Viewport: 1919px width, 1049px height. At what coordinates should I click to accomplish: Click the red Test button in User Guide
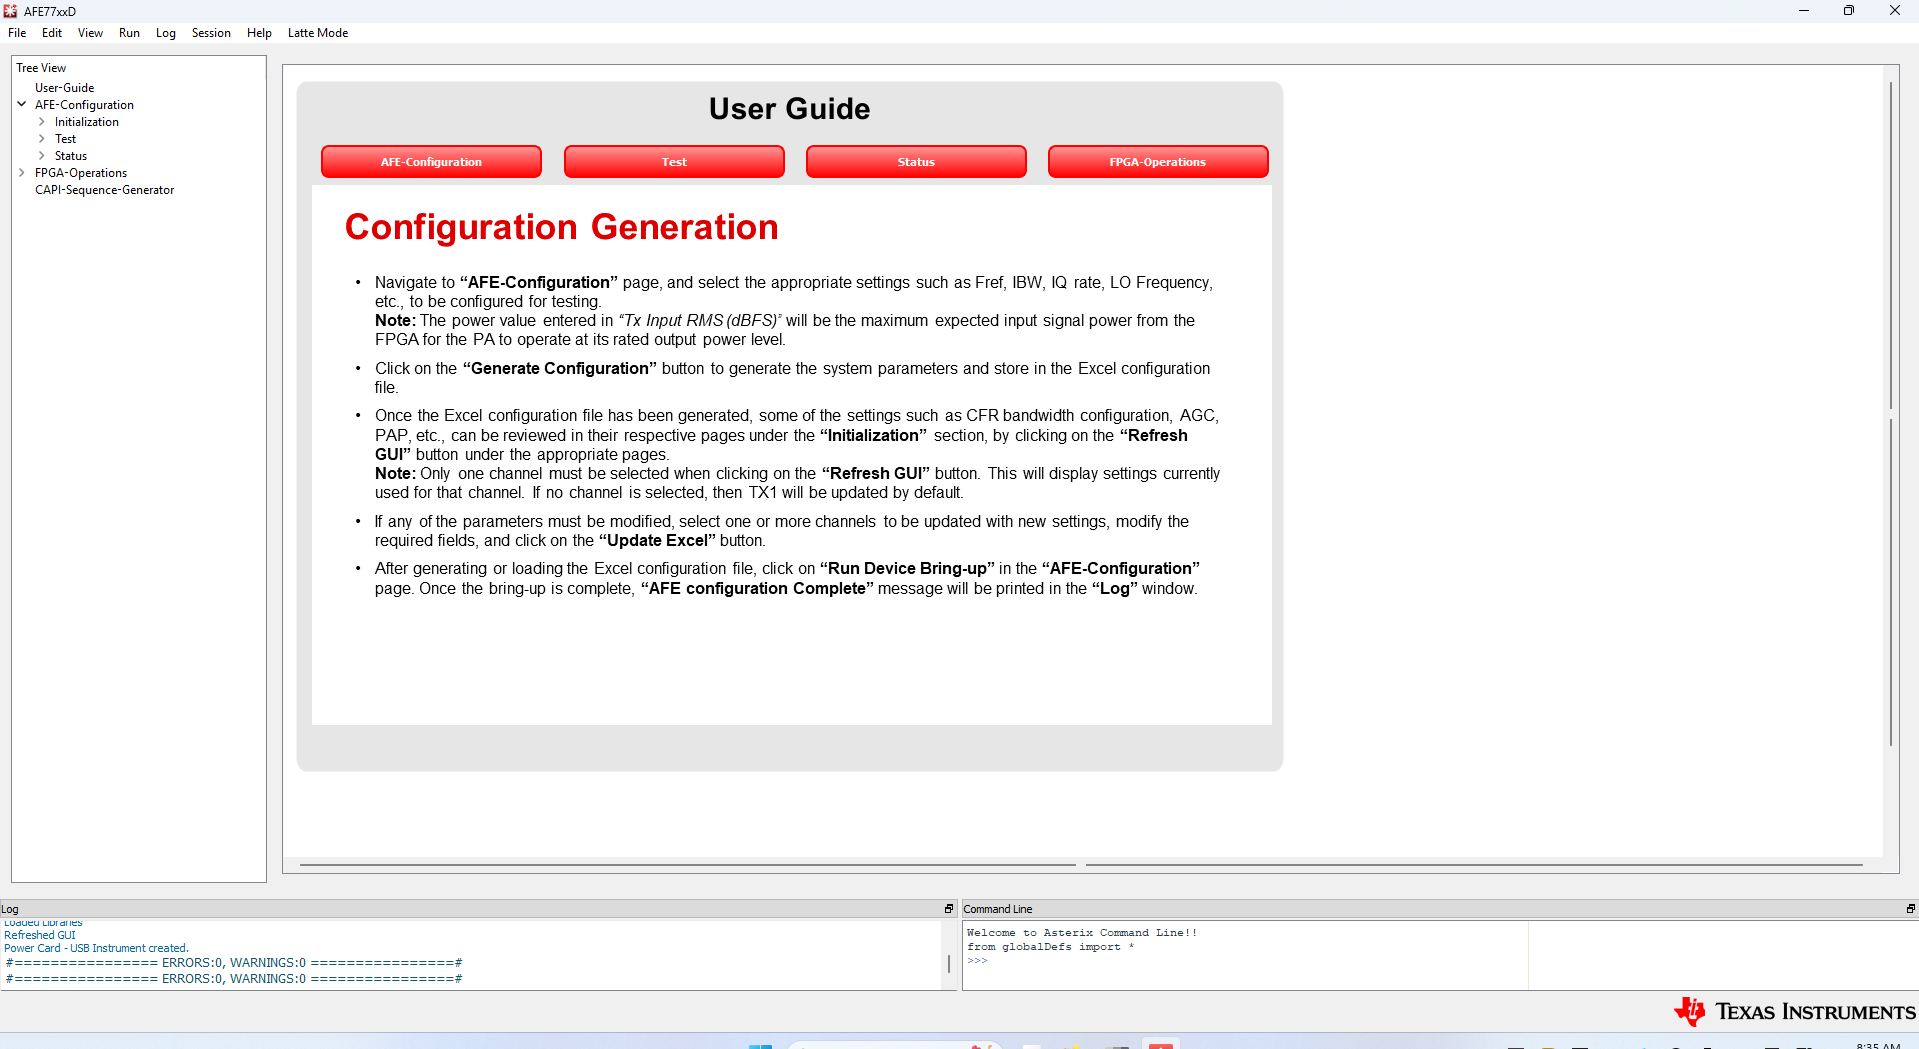point(673,162)
